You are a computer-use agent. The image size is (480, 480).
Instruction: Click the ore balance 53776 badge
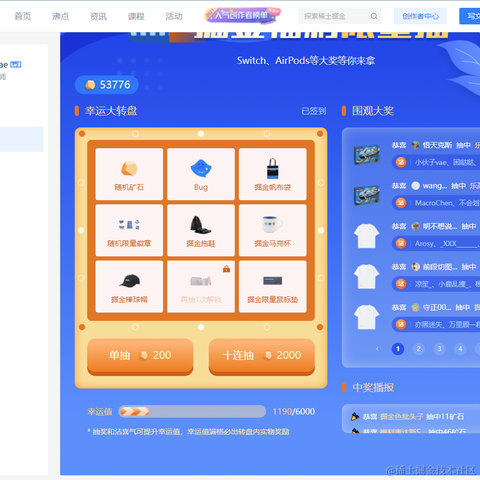[x=107, y=85]
